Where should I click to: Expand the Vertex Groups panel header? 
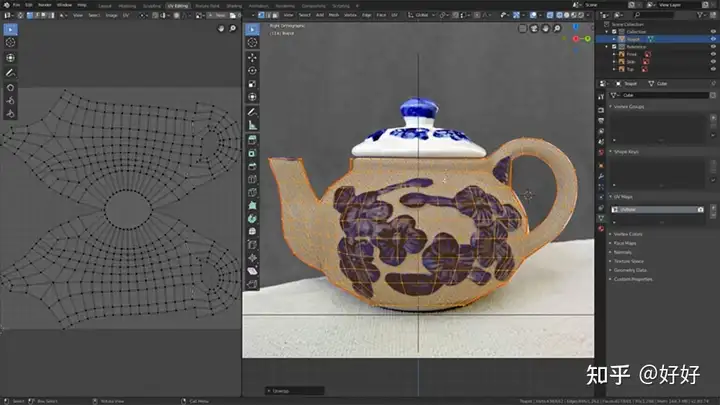tap(628, 107)
